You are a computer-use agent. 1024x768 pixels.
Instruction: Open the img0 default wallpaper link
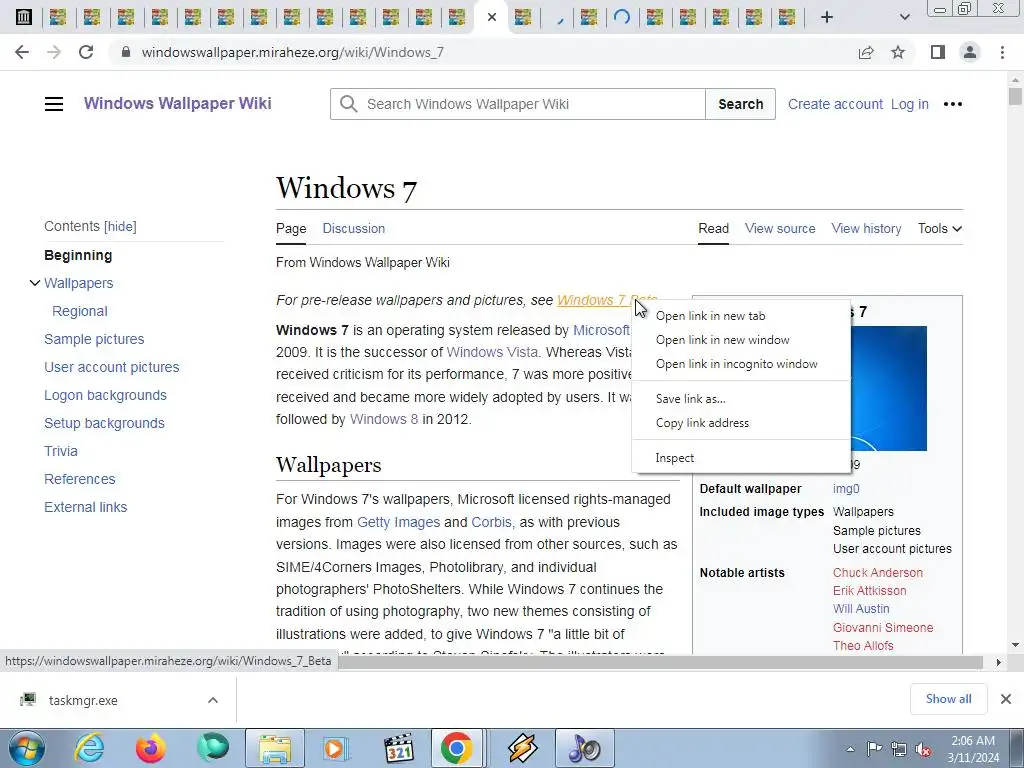[846, 488]
